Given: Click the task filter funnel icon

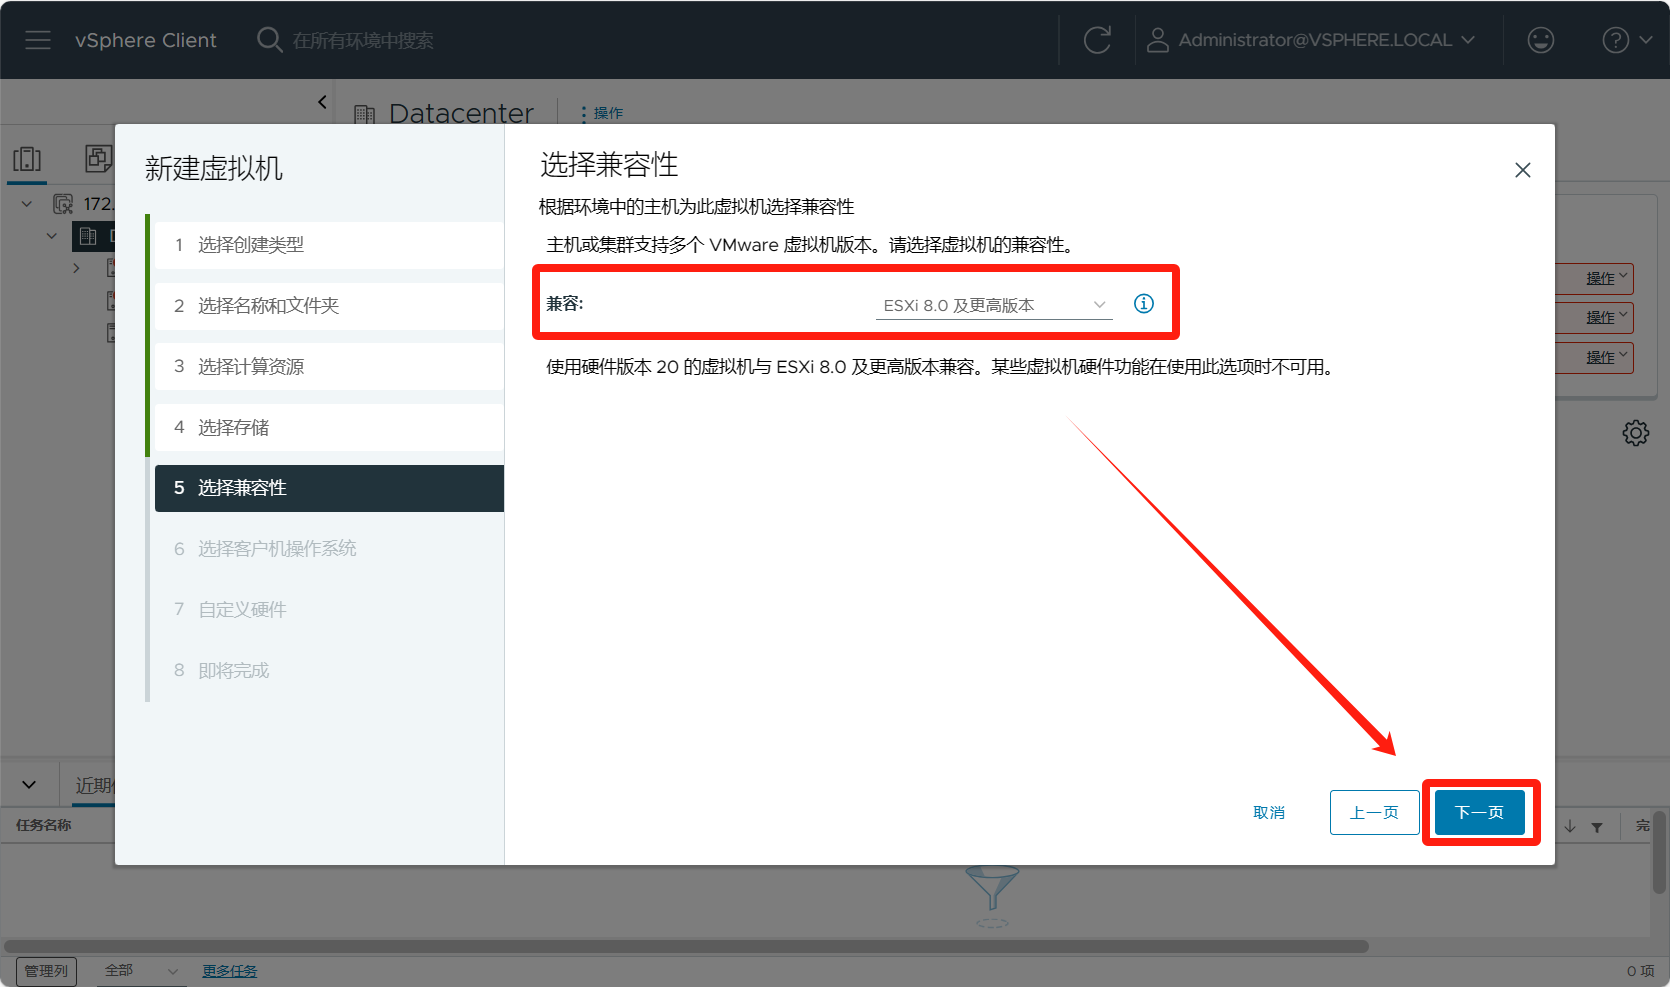Looking at the screenshot, I should 1597,827.
